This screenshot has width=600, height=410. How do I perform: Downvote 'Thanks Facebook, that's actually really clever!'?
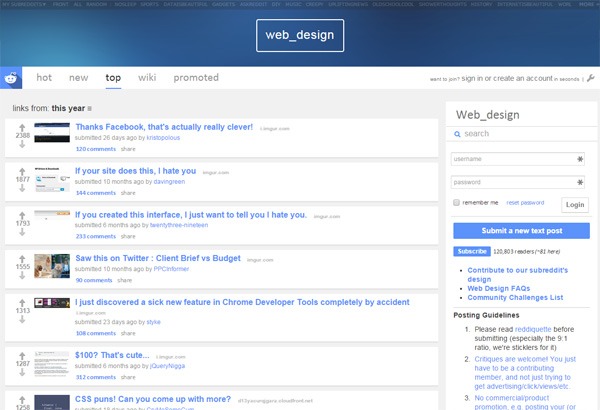pos(22,144)
